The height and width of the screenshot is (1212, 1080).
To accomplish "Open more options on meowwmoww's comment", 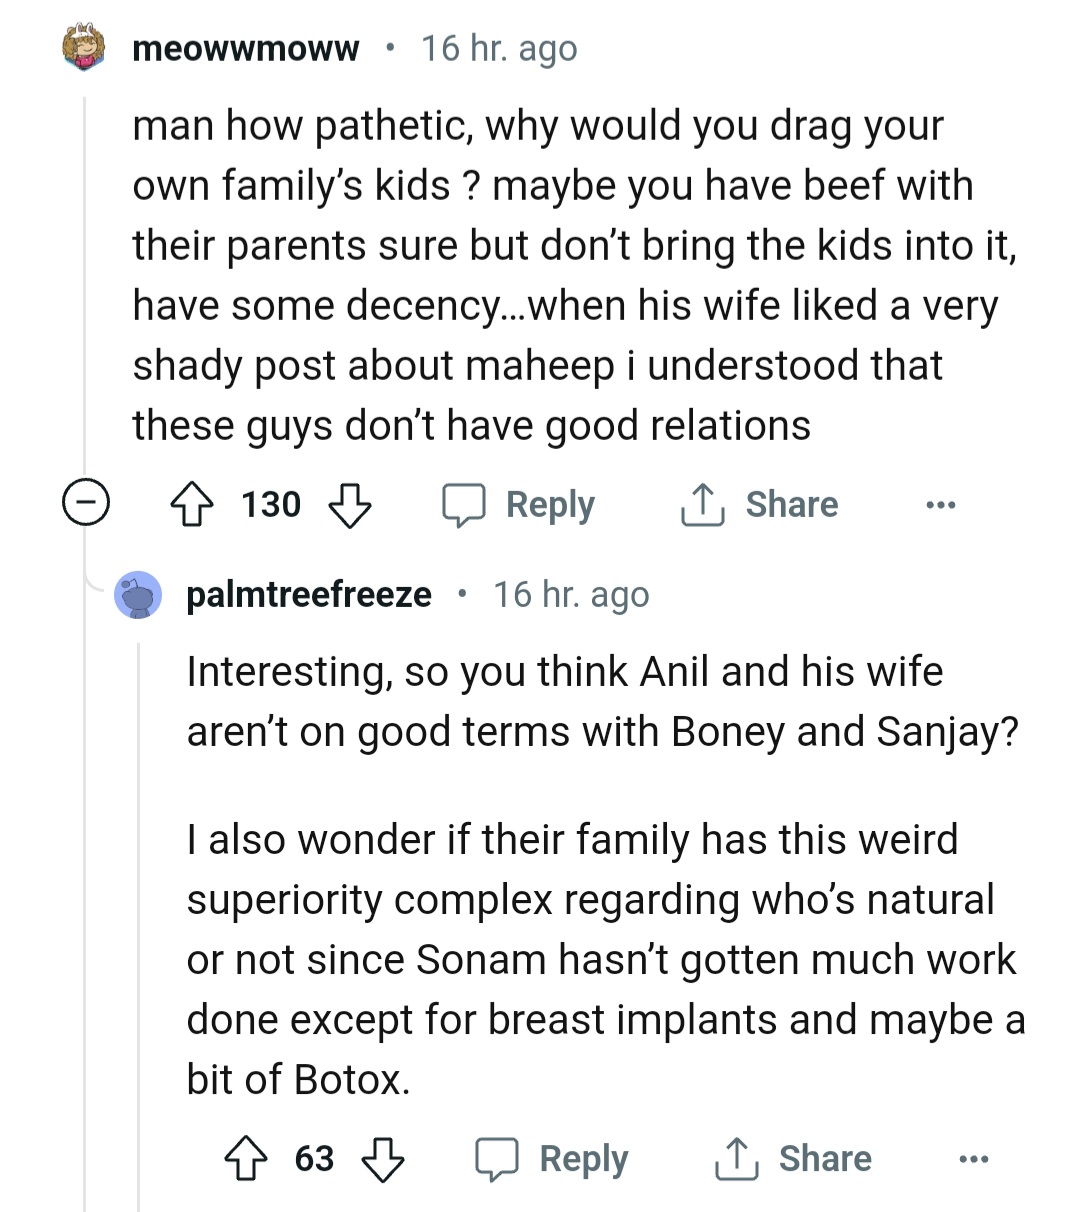I will coord(940,505).
